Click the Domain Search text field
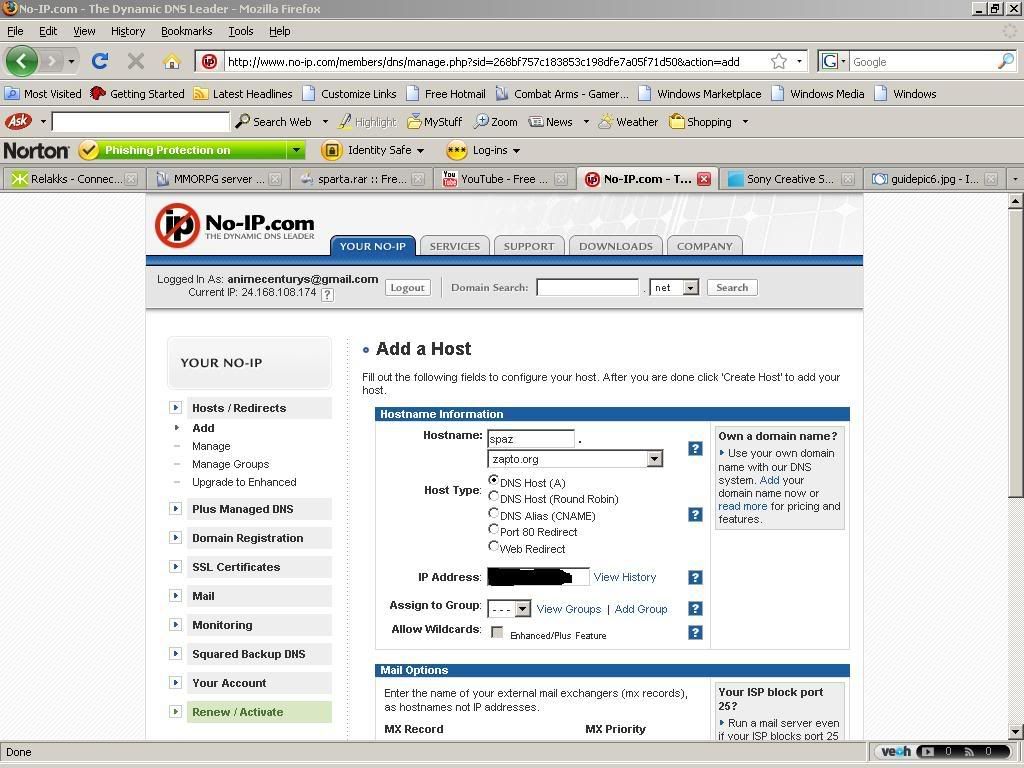This screenshot has height=768, width=1024. click(x=587, y=287)
